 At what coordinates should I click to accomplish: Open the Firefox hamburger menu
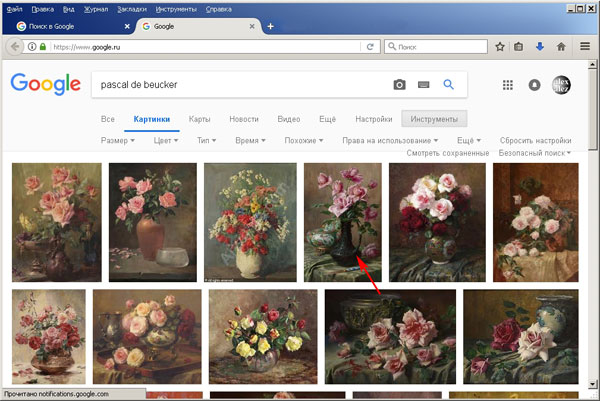(585, 46)
